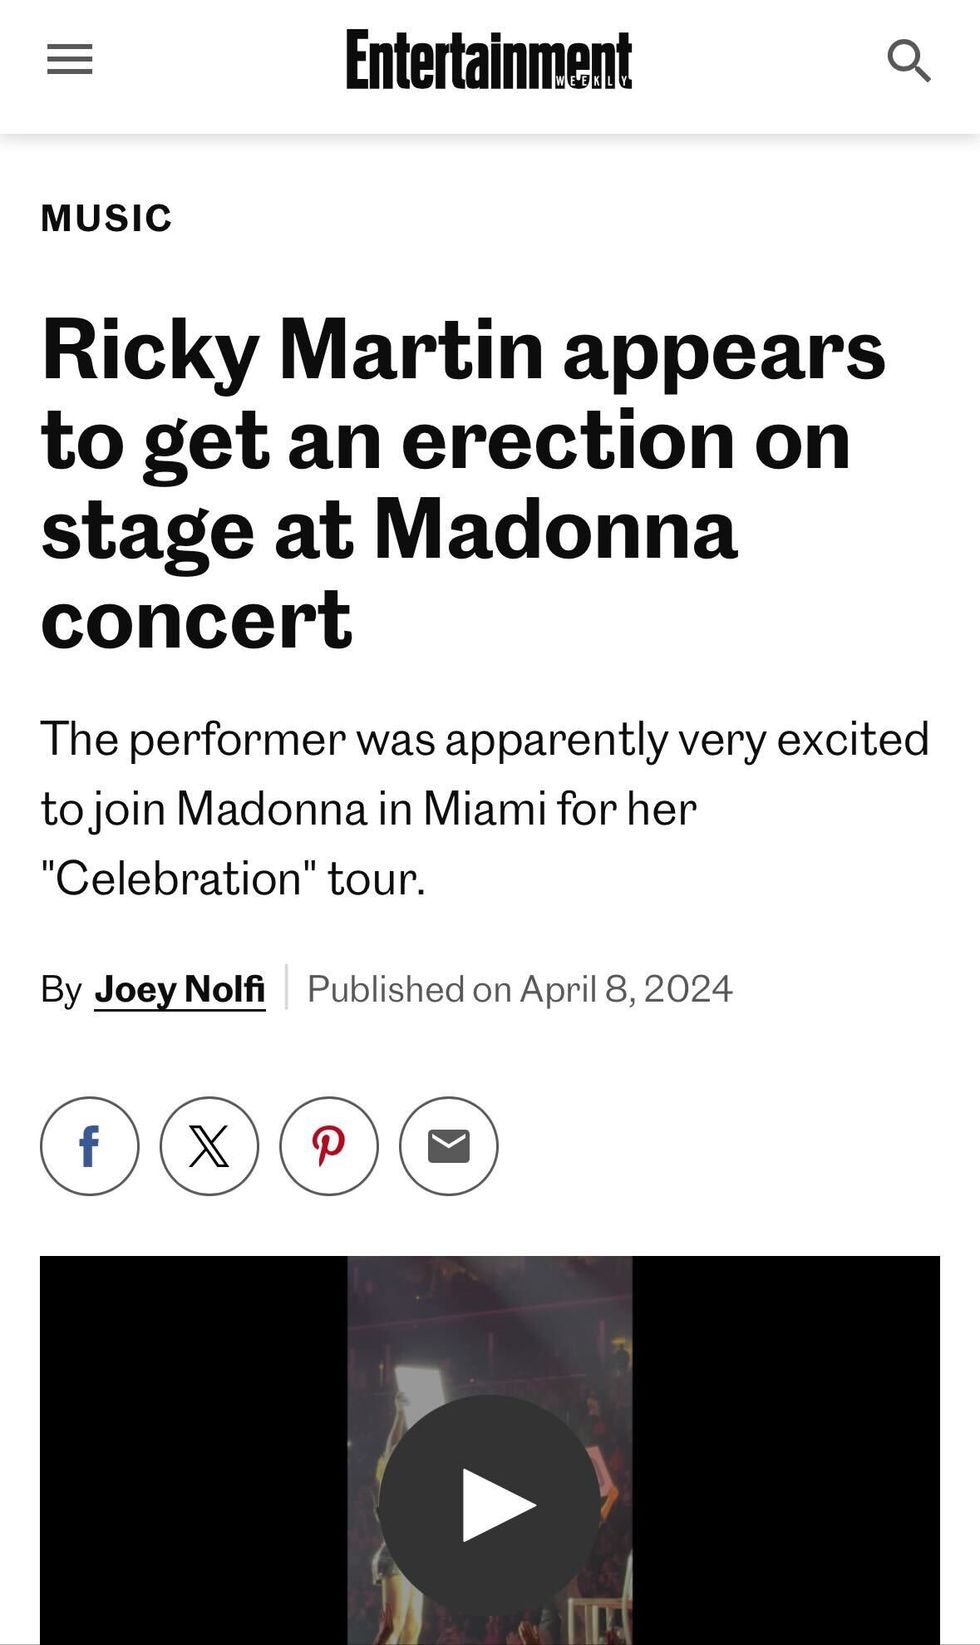Select the Facebook share circle icon
The width and height of the screenshot is (980, 1645).
coord(89,1146)
